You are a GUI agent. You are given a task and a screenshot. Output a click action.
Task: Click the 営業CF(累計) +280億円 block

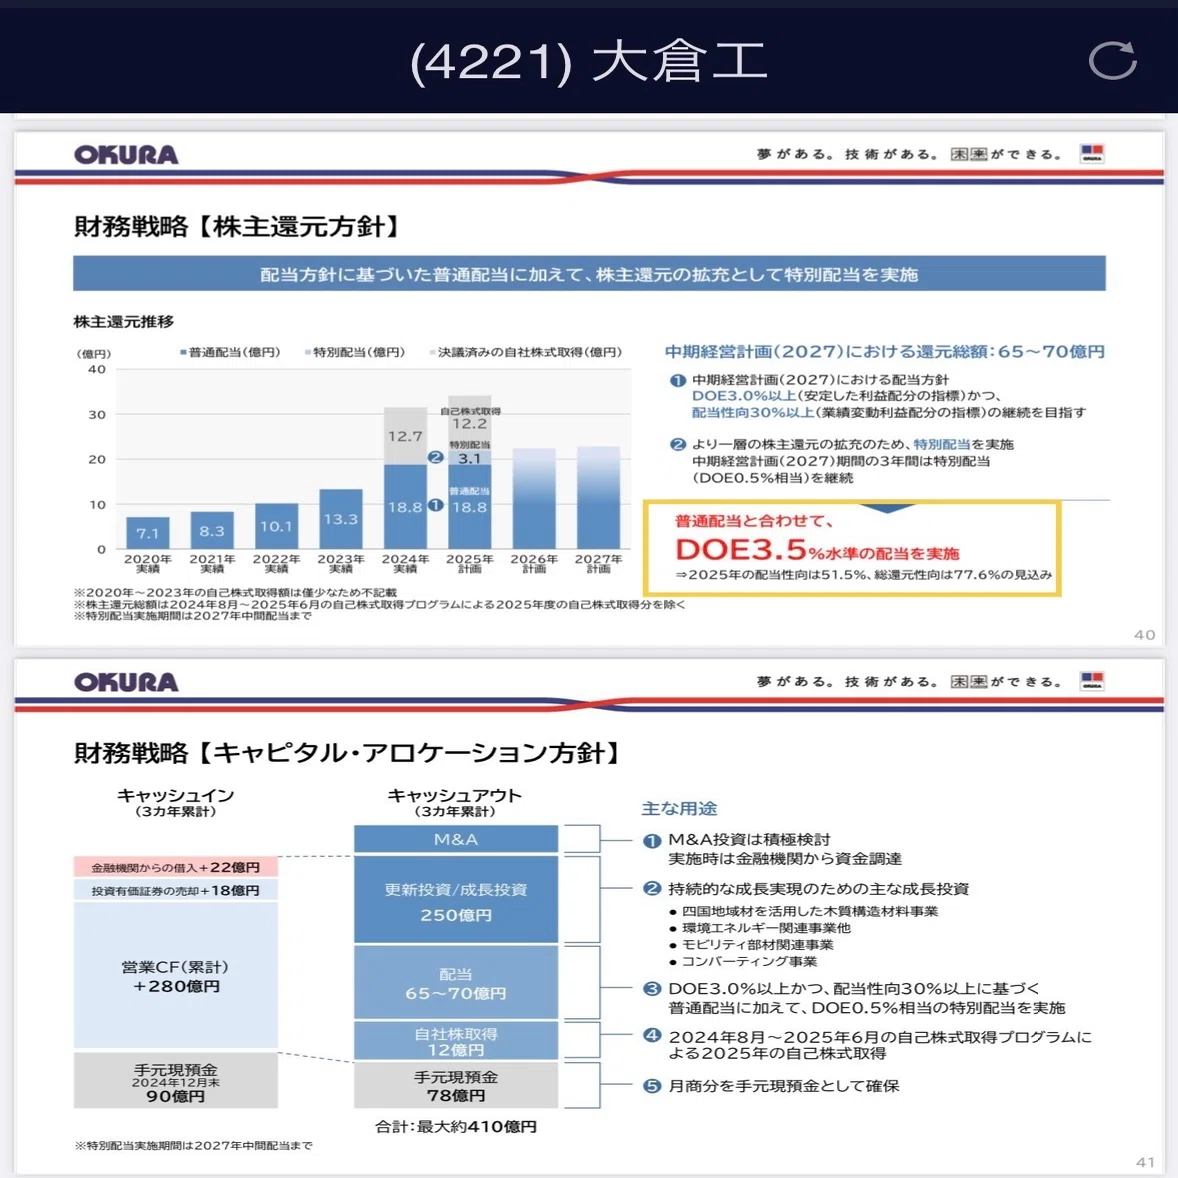[x=176, y=975]
